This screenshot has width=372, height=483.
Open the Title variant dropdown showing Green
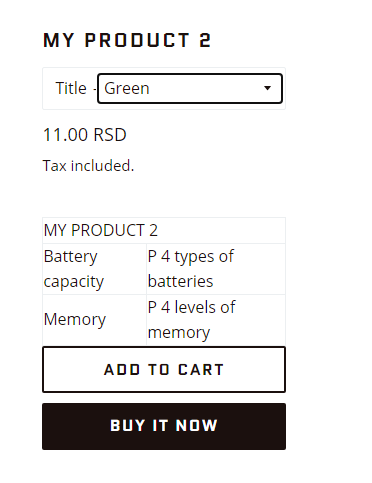pos(190,89)
